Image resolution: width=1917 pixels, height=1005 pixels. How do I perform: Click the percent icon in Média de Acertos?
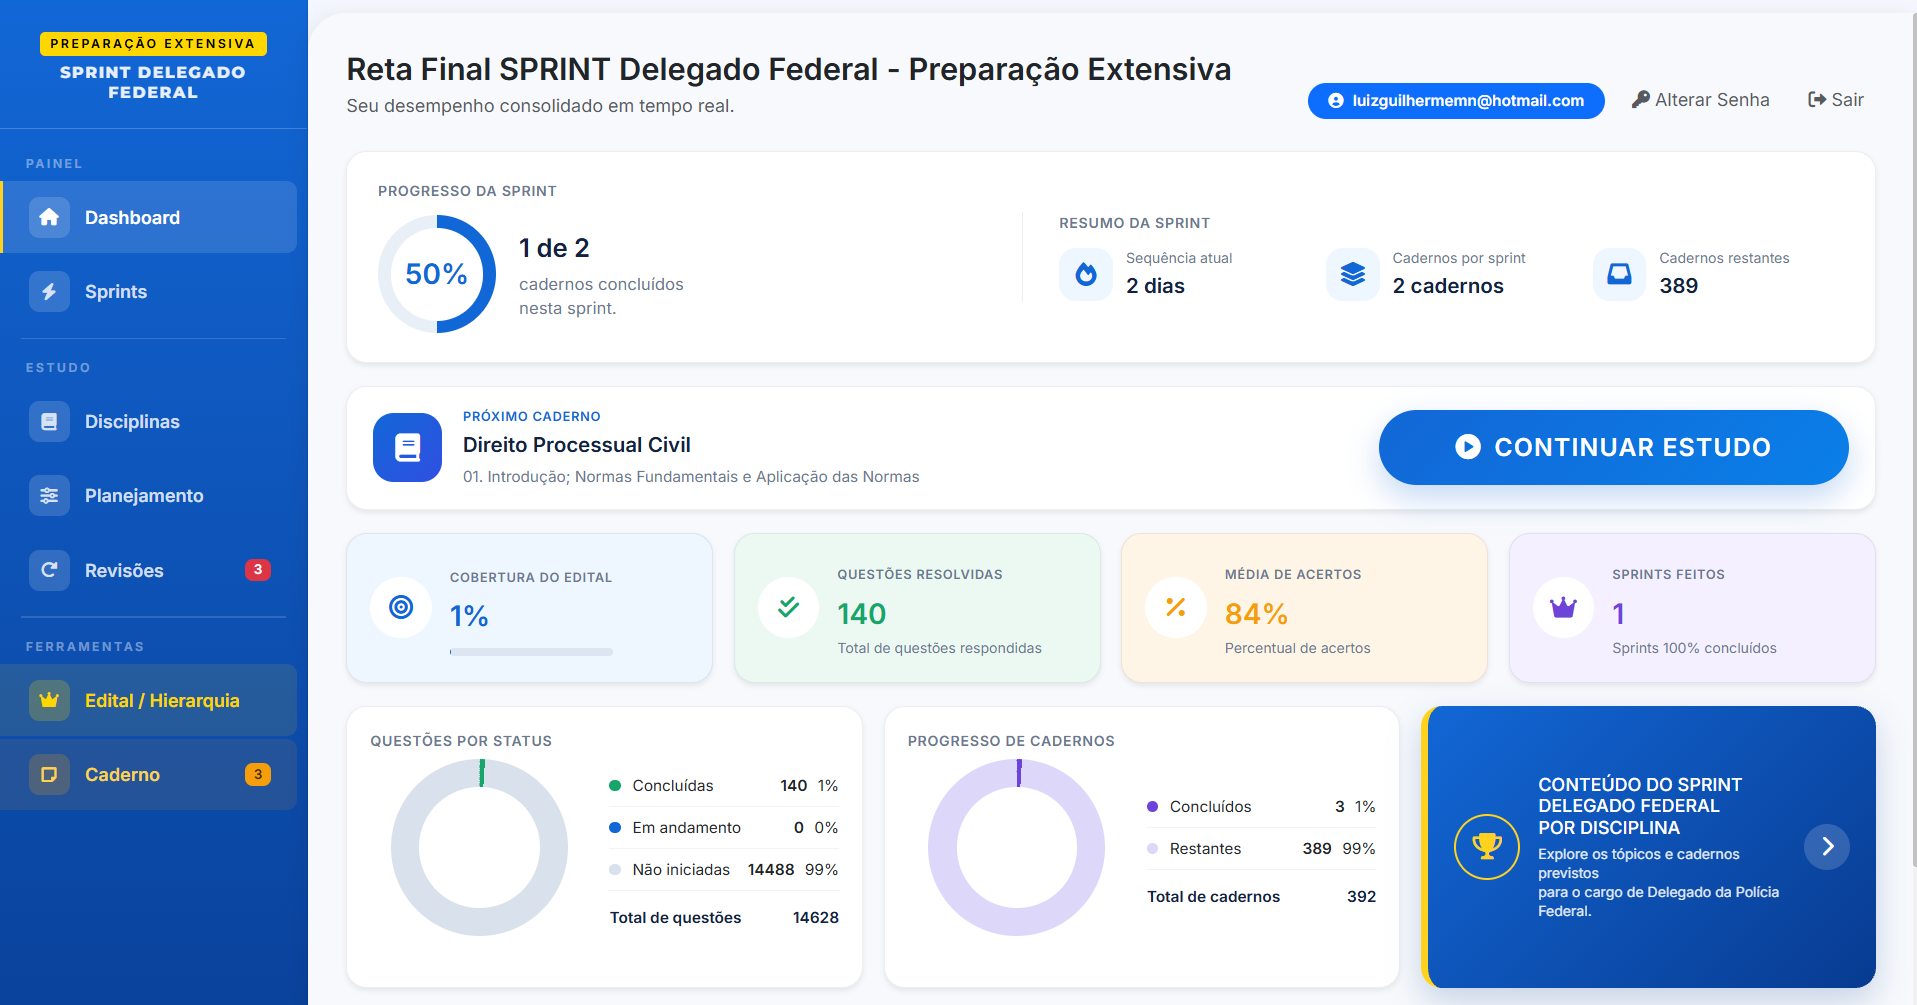[1176, 606]
